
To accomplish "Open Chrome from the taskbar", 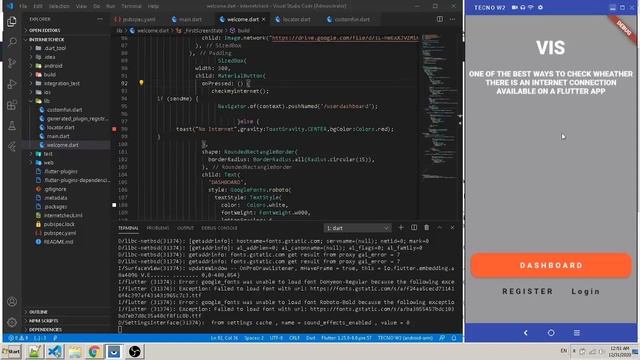I will 94,351.
